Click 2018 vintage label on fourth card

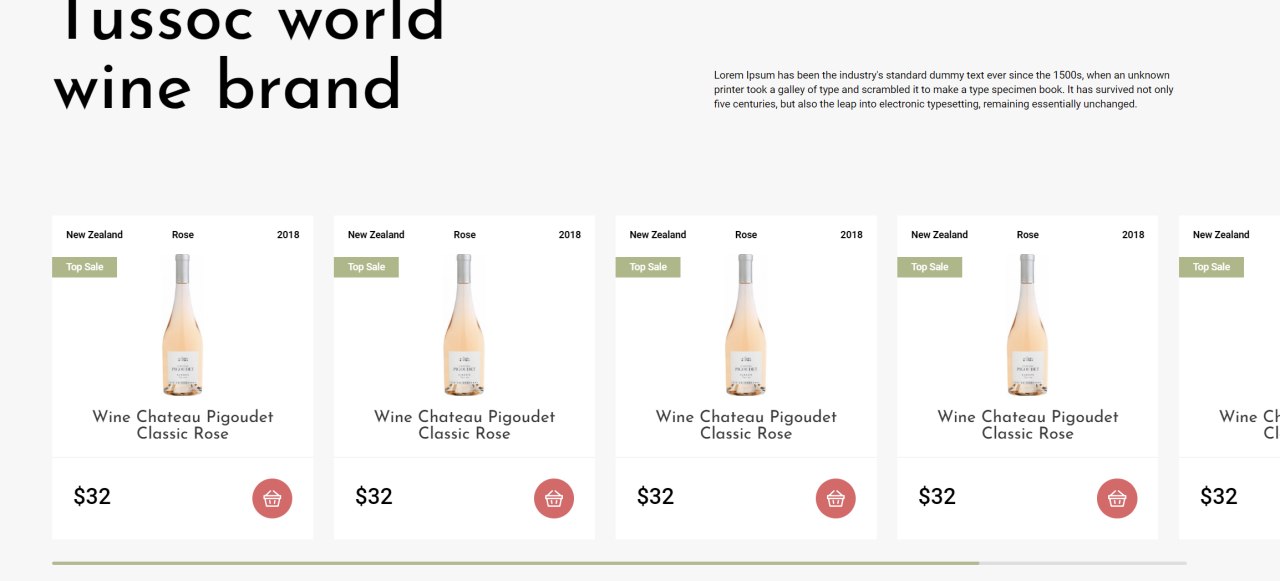pos(1133,235)
